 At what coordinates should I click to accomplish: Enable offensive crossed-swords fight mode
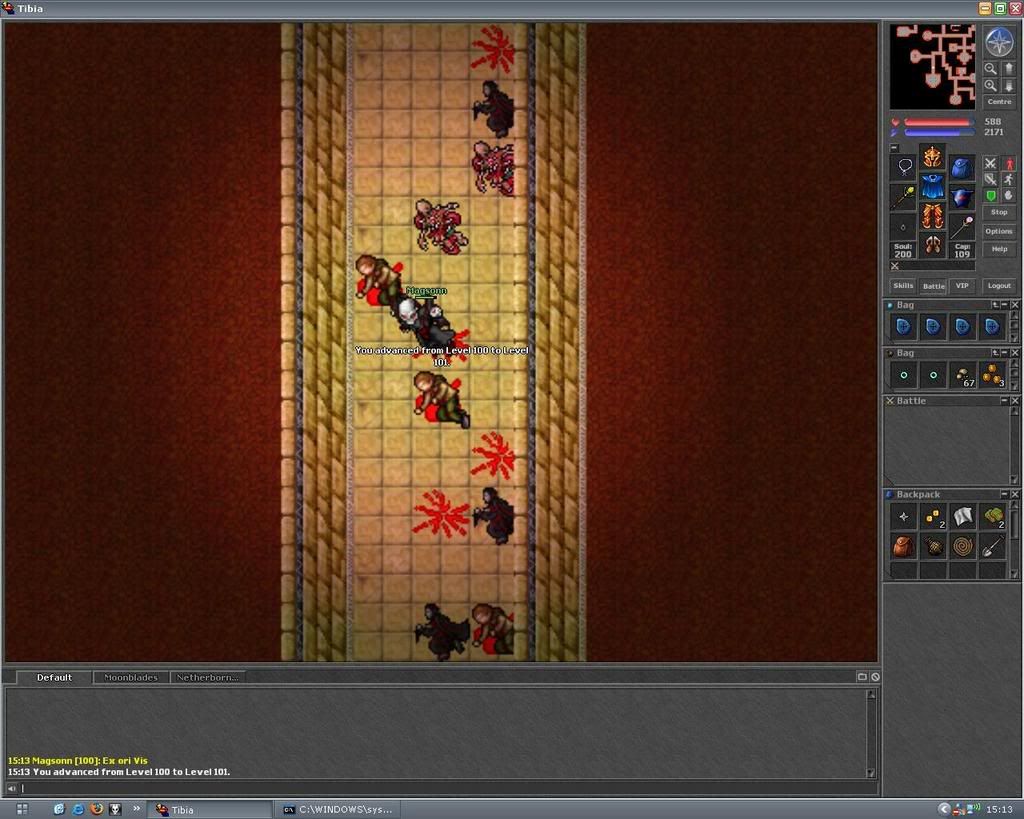(991, 163)
